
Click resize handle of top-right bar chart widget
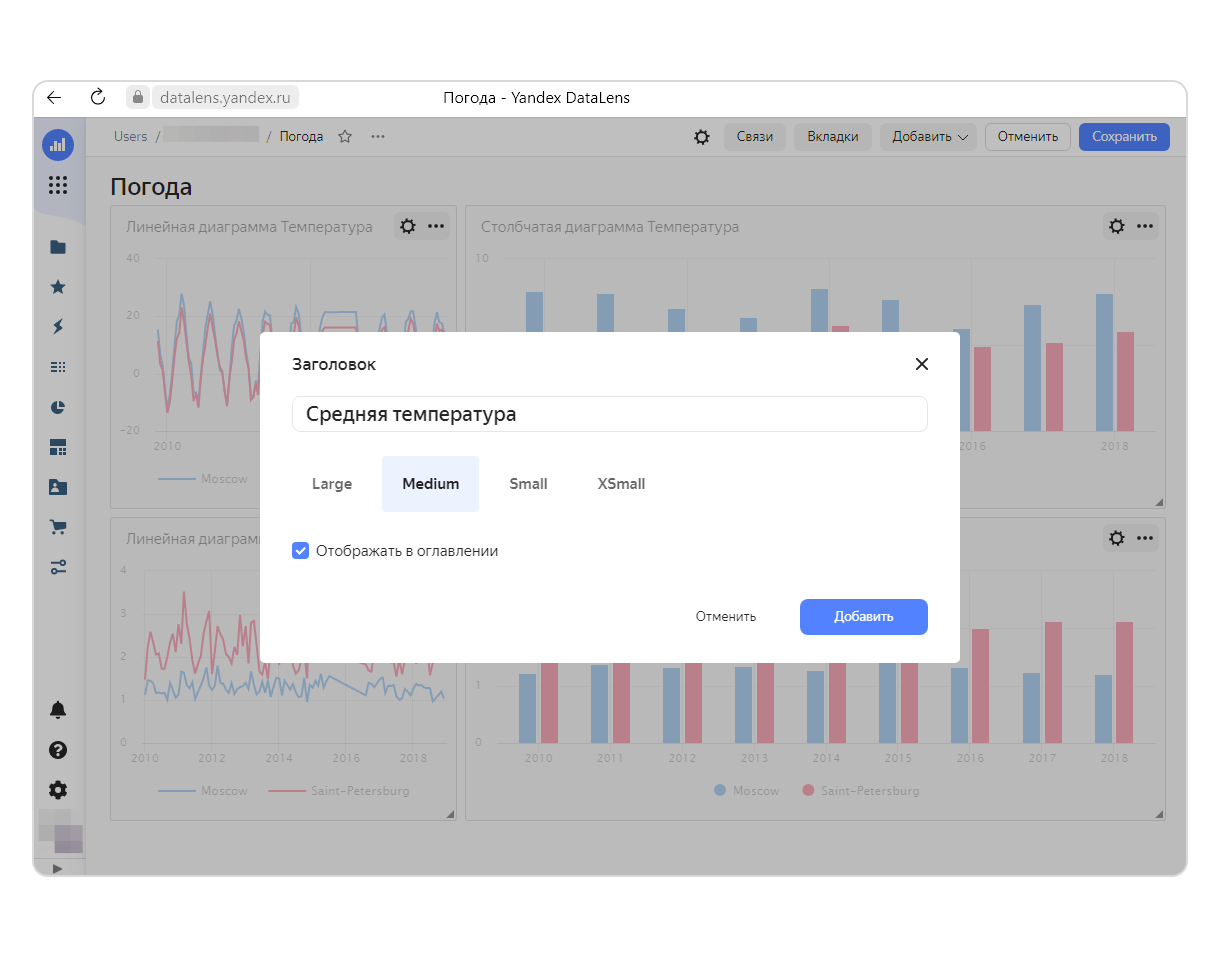1160,502
